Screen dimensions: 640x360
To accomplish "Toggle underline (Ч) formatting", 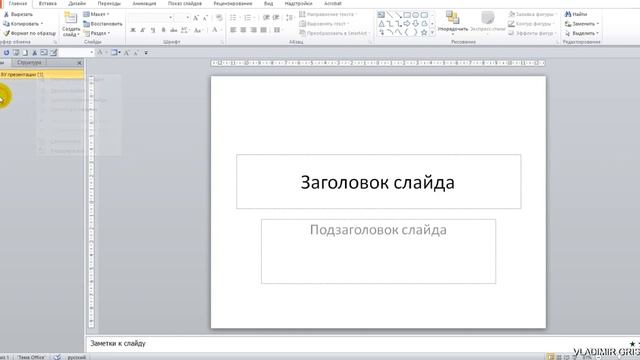I will point(153,30).
